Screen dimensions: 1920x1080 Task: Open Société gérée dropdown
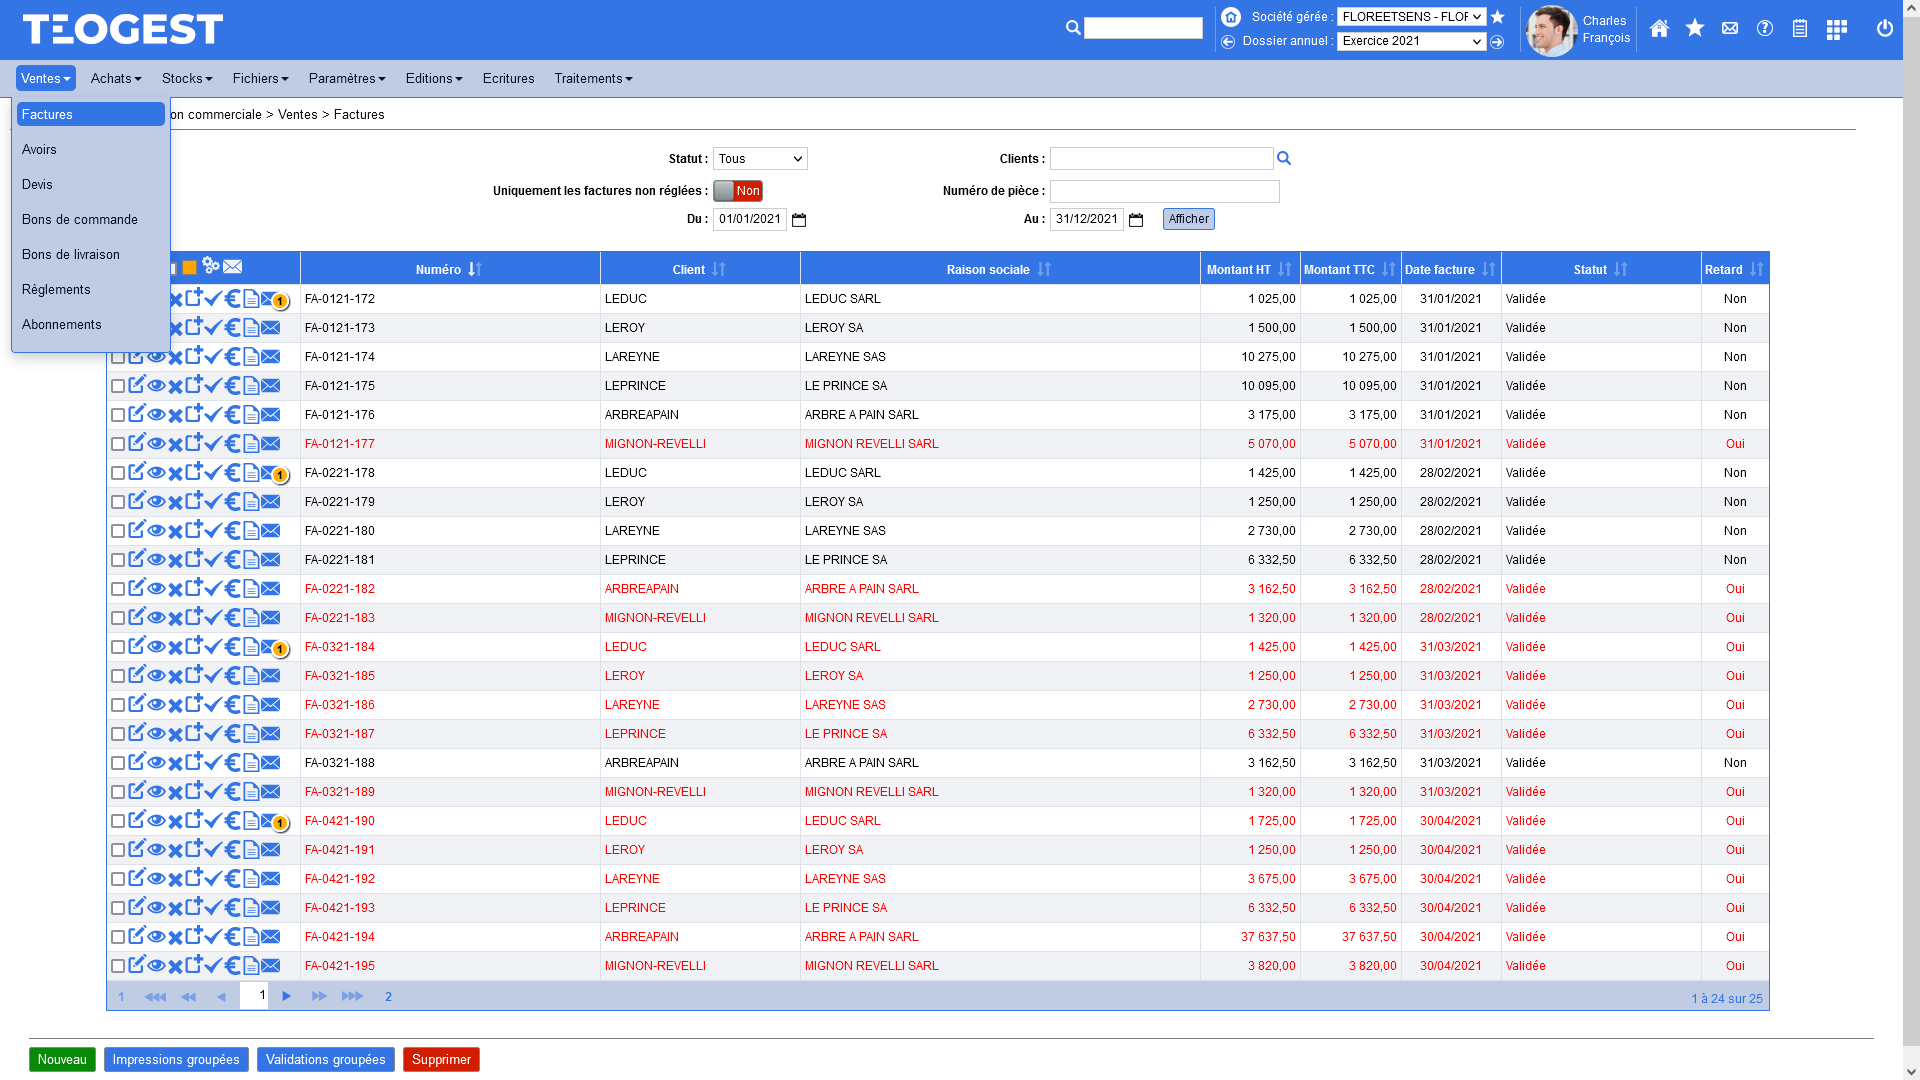point(1411,17)
